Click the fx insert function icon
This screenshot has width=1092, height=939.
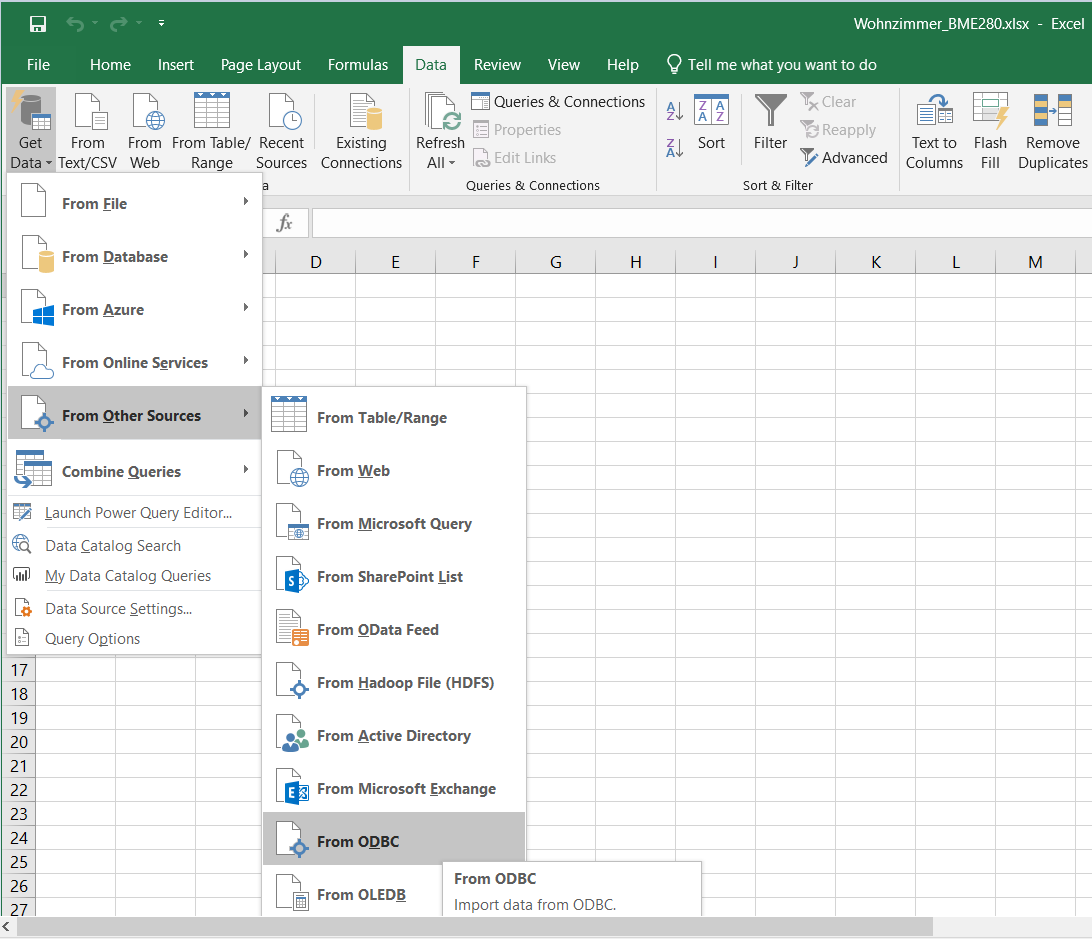coord(285,223)
